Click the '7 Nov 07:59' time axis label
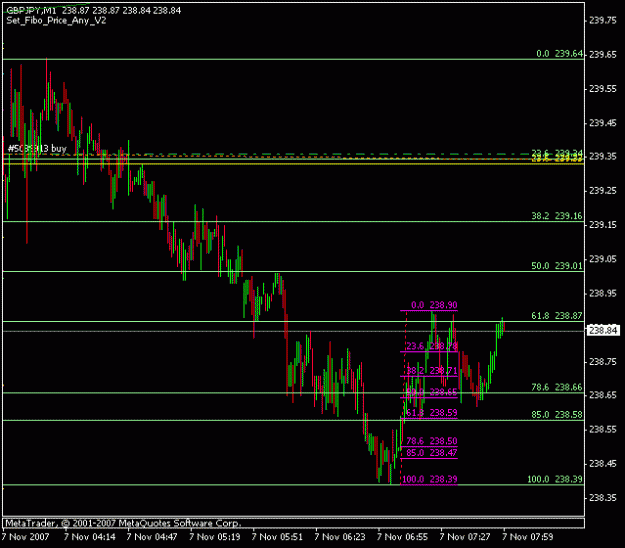 coord(528,537)
